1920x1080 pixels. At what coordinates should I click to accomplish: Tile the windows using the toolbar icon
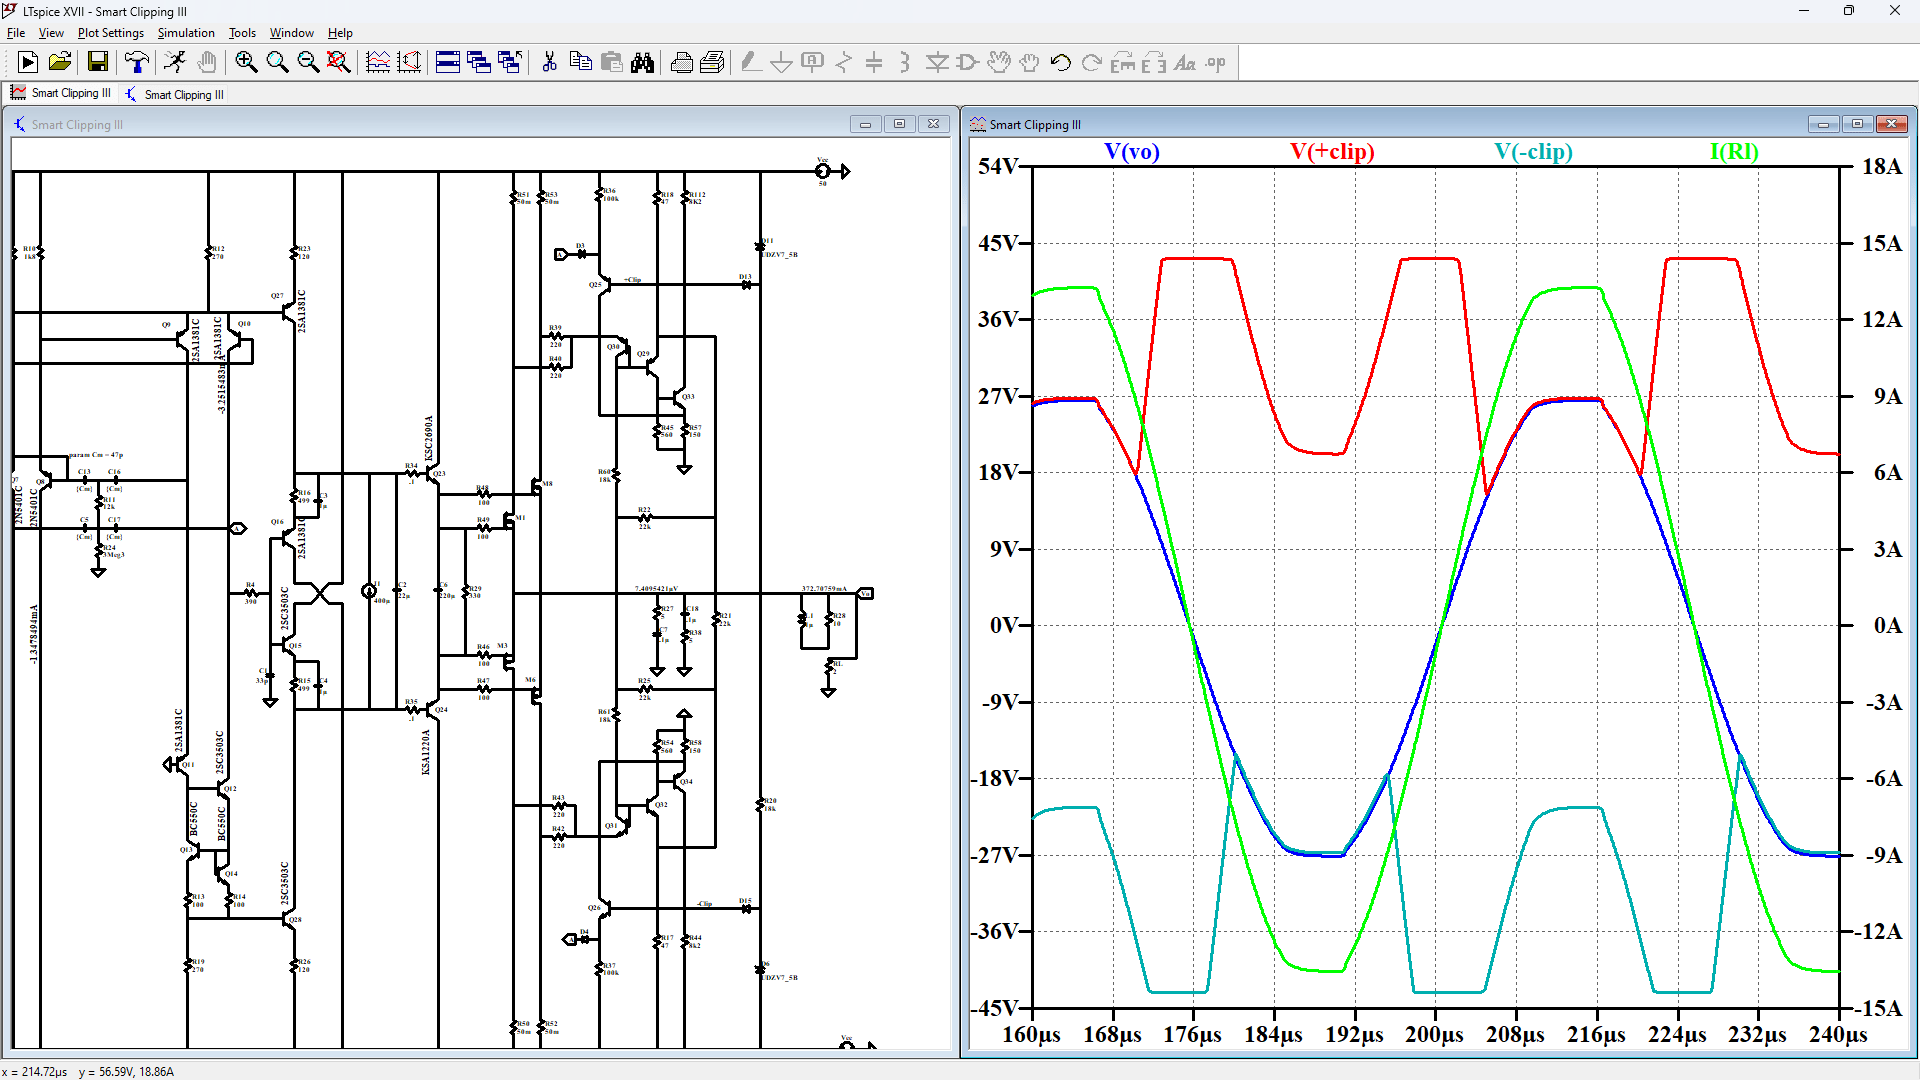pos(448,62)
